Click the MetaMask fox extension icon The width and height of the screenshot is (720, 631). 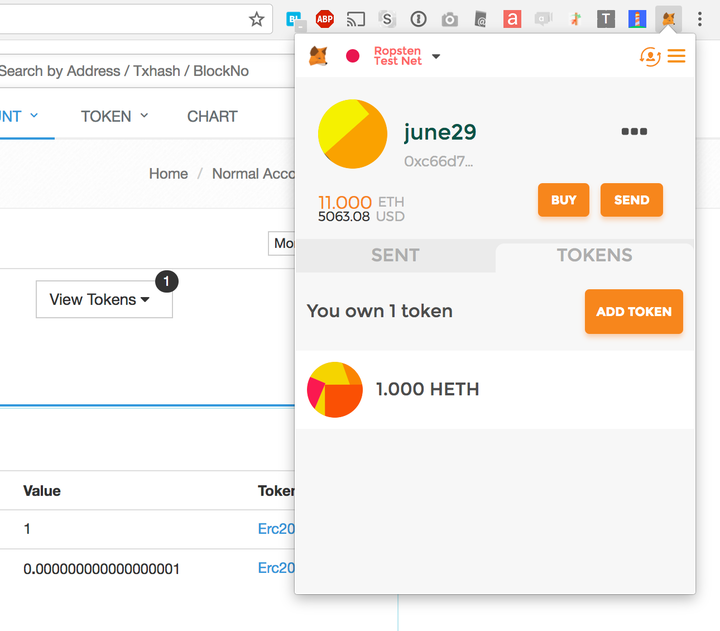click(x=669, y=19)
